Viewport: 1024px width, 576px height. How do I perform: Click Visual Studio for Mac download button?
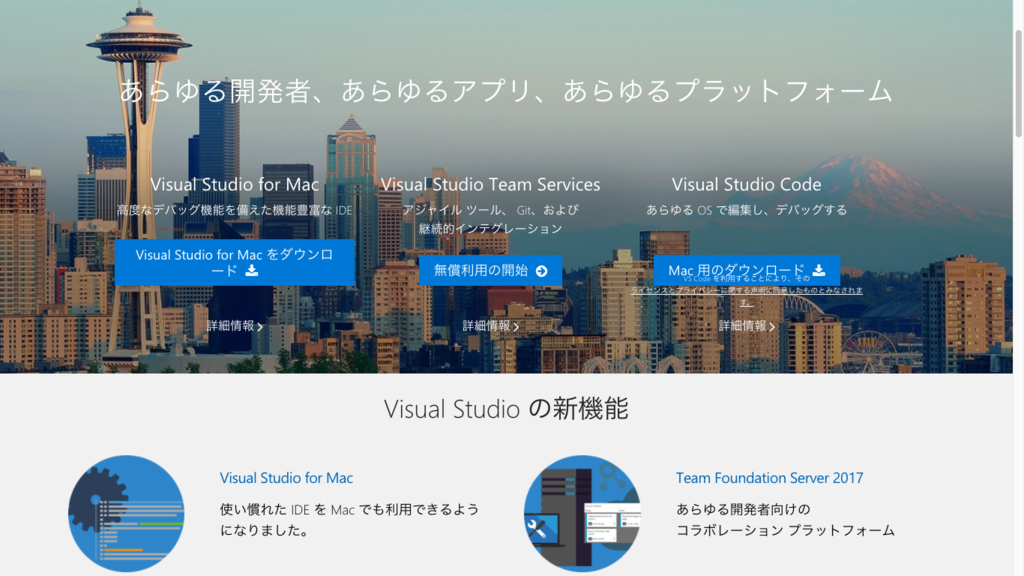tap(234, 263)
